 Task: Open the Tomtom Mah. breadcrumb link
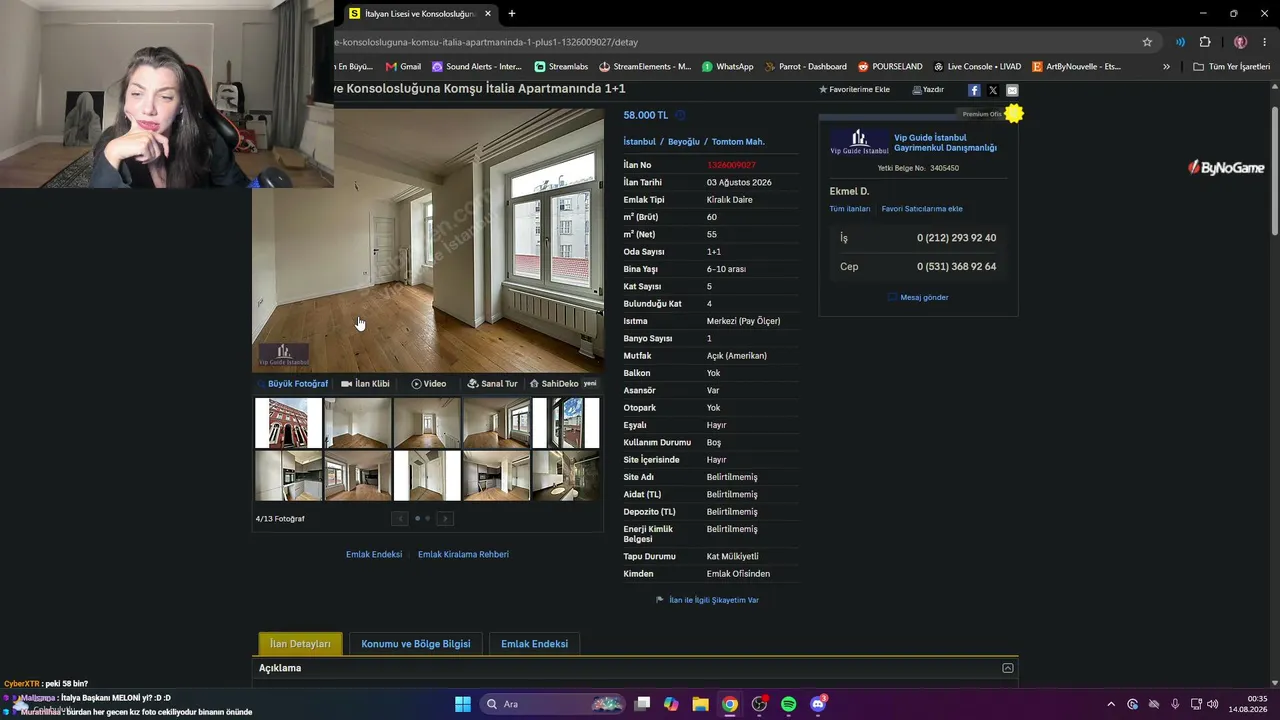click(738, 142)
